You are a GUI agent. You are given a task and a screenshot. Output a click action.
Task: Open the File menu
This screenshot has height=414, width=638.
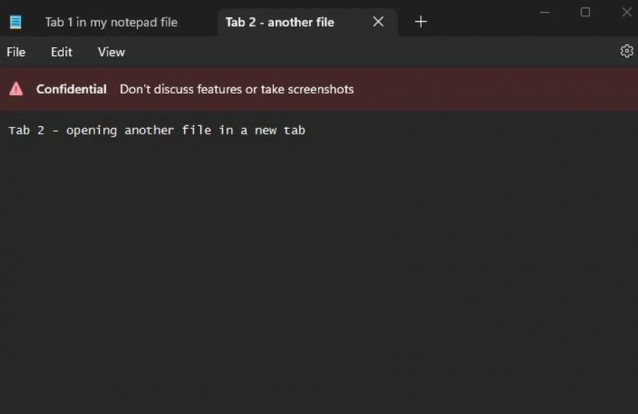[x=16, y=52]
